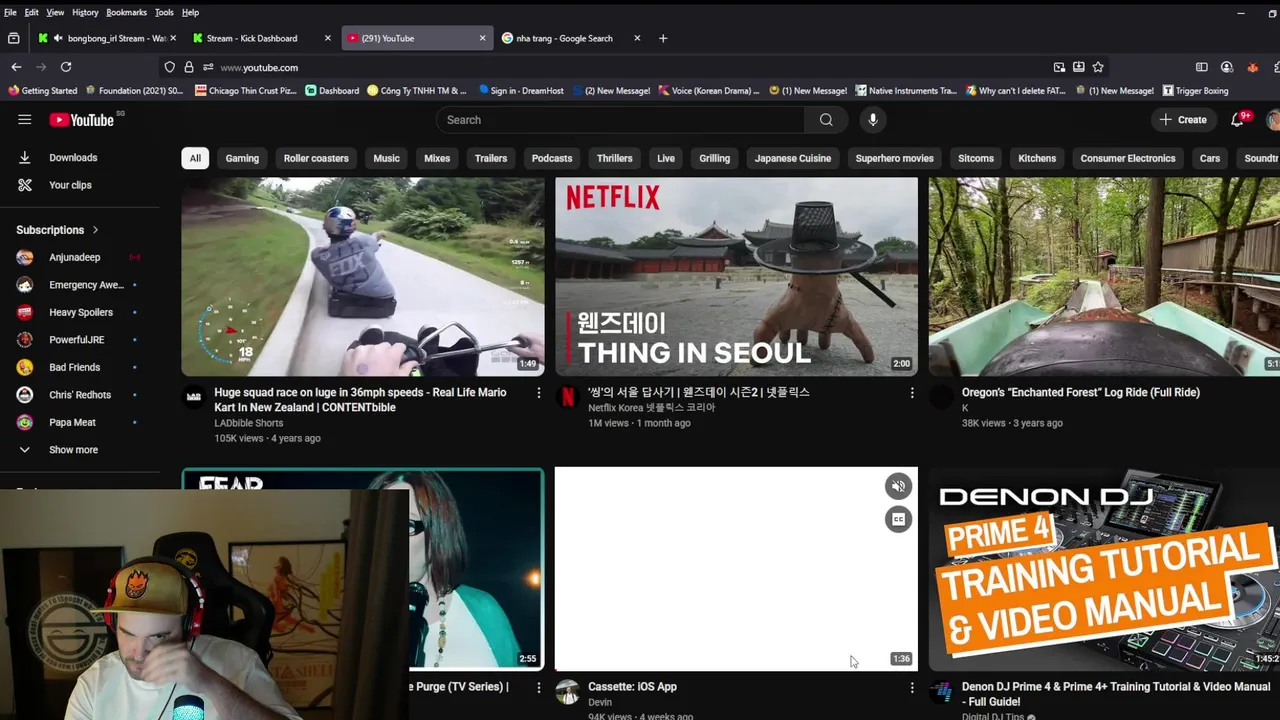Open the Enchanted Forest Log Ride thumbnail
Image resolution: width=1280 pixels, height=720 pixels.
point(1104,277)
